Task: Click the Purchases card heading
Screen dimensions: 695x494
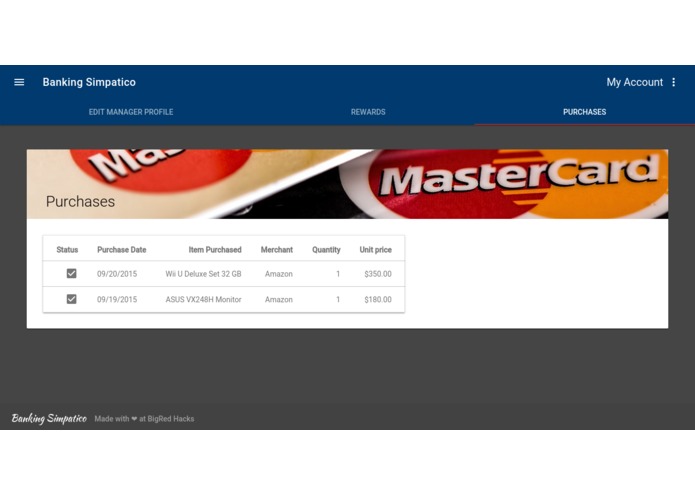Action: [x=80, y=202]
